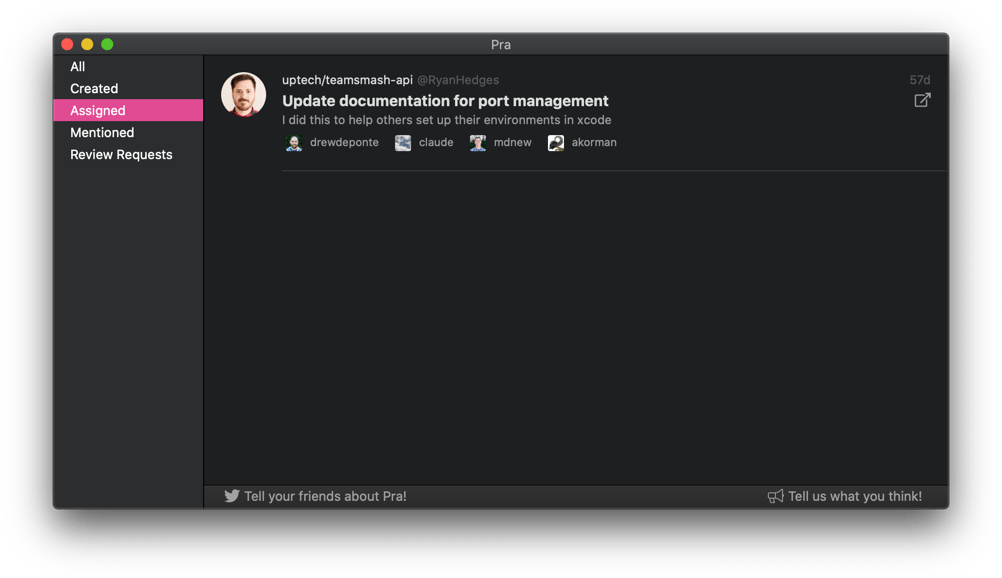Image resolution: width=1002 pixels, height=578 pixels.
Task: Select the Created filter
Action: tap(128, 88)
